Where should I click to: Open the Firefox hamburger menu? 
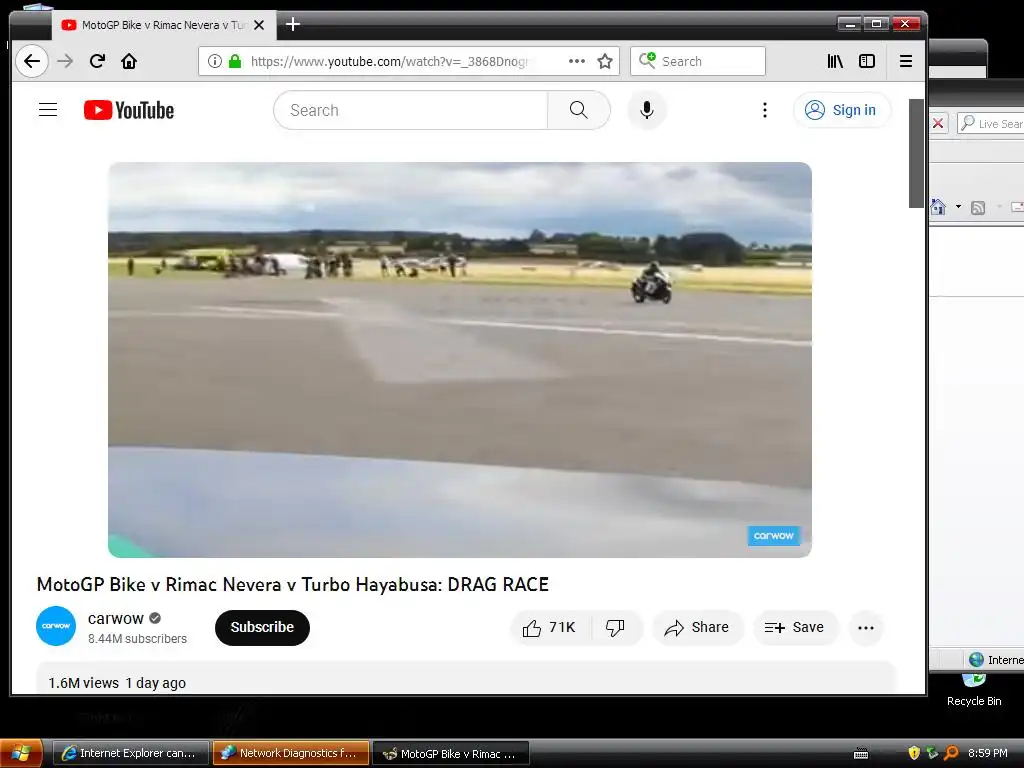[x=906, y=61]
